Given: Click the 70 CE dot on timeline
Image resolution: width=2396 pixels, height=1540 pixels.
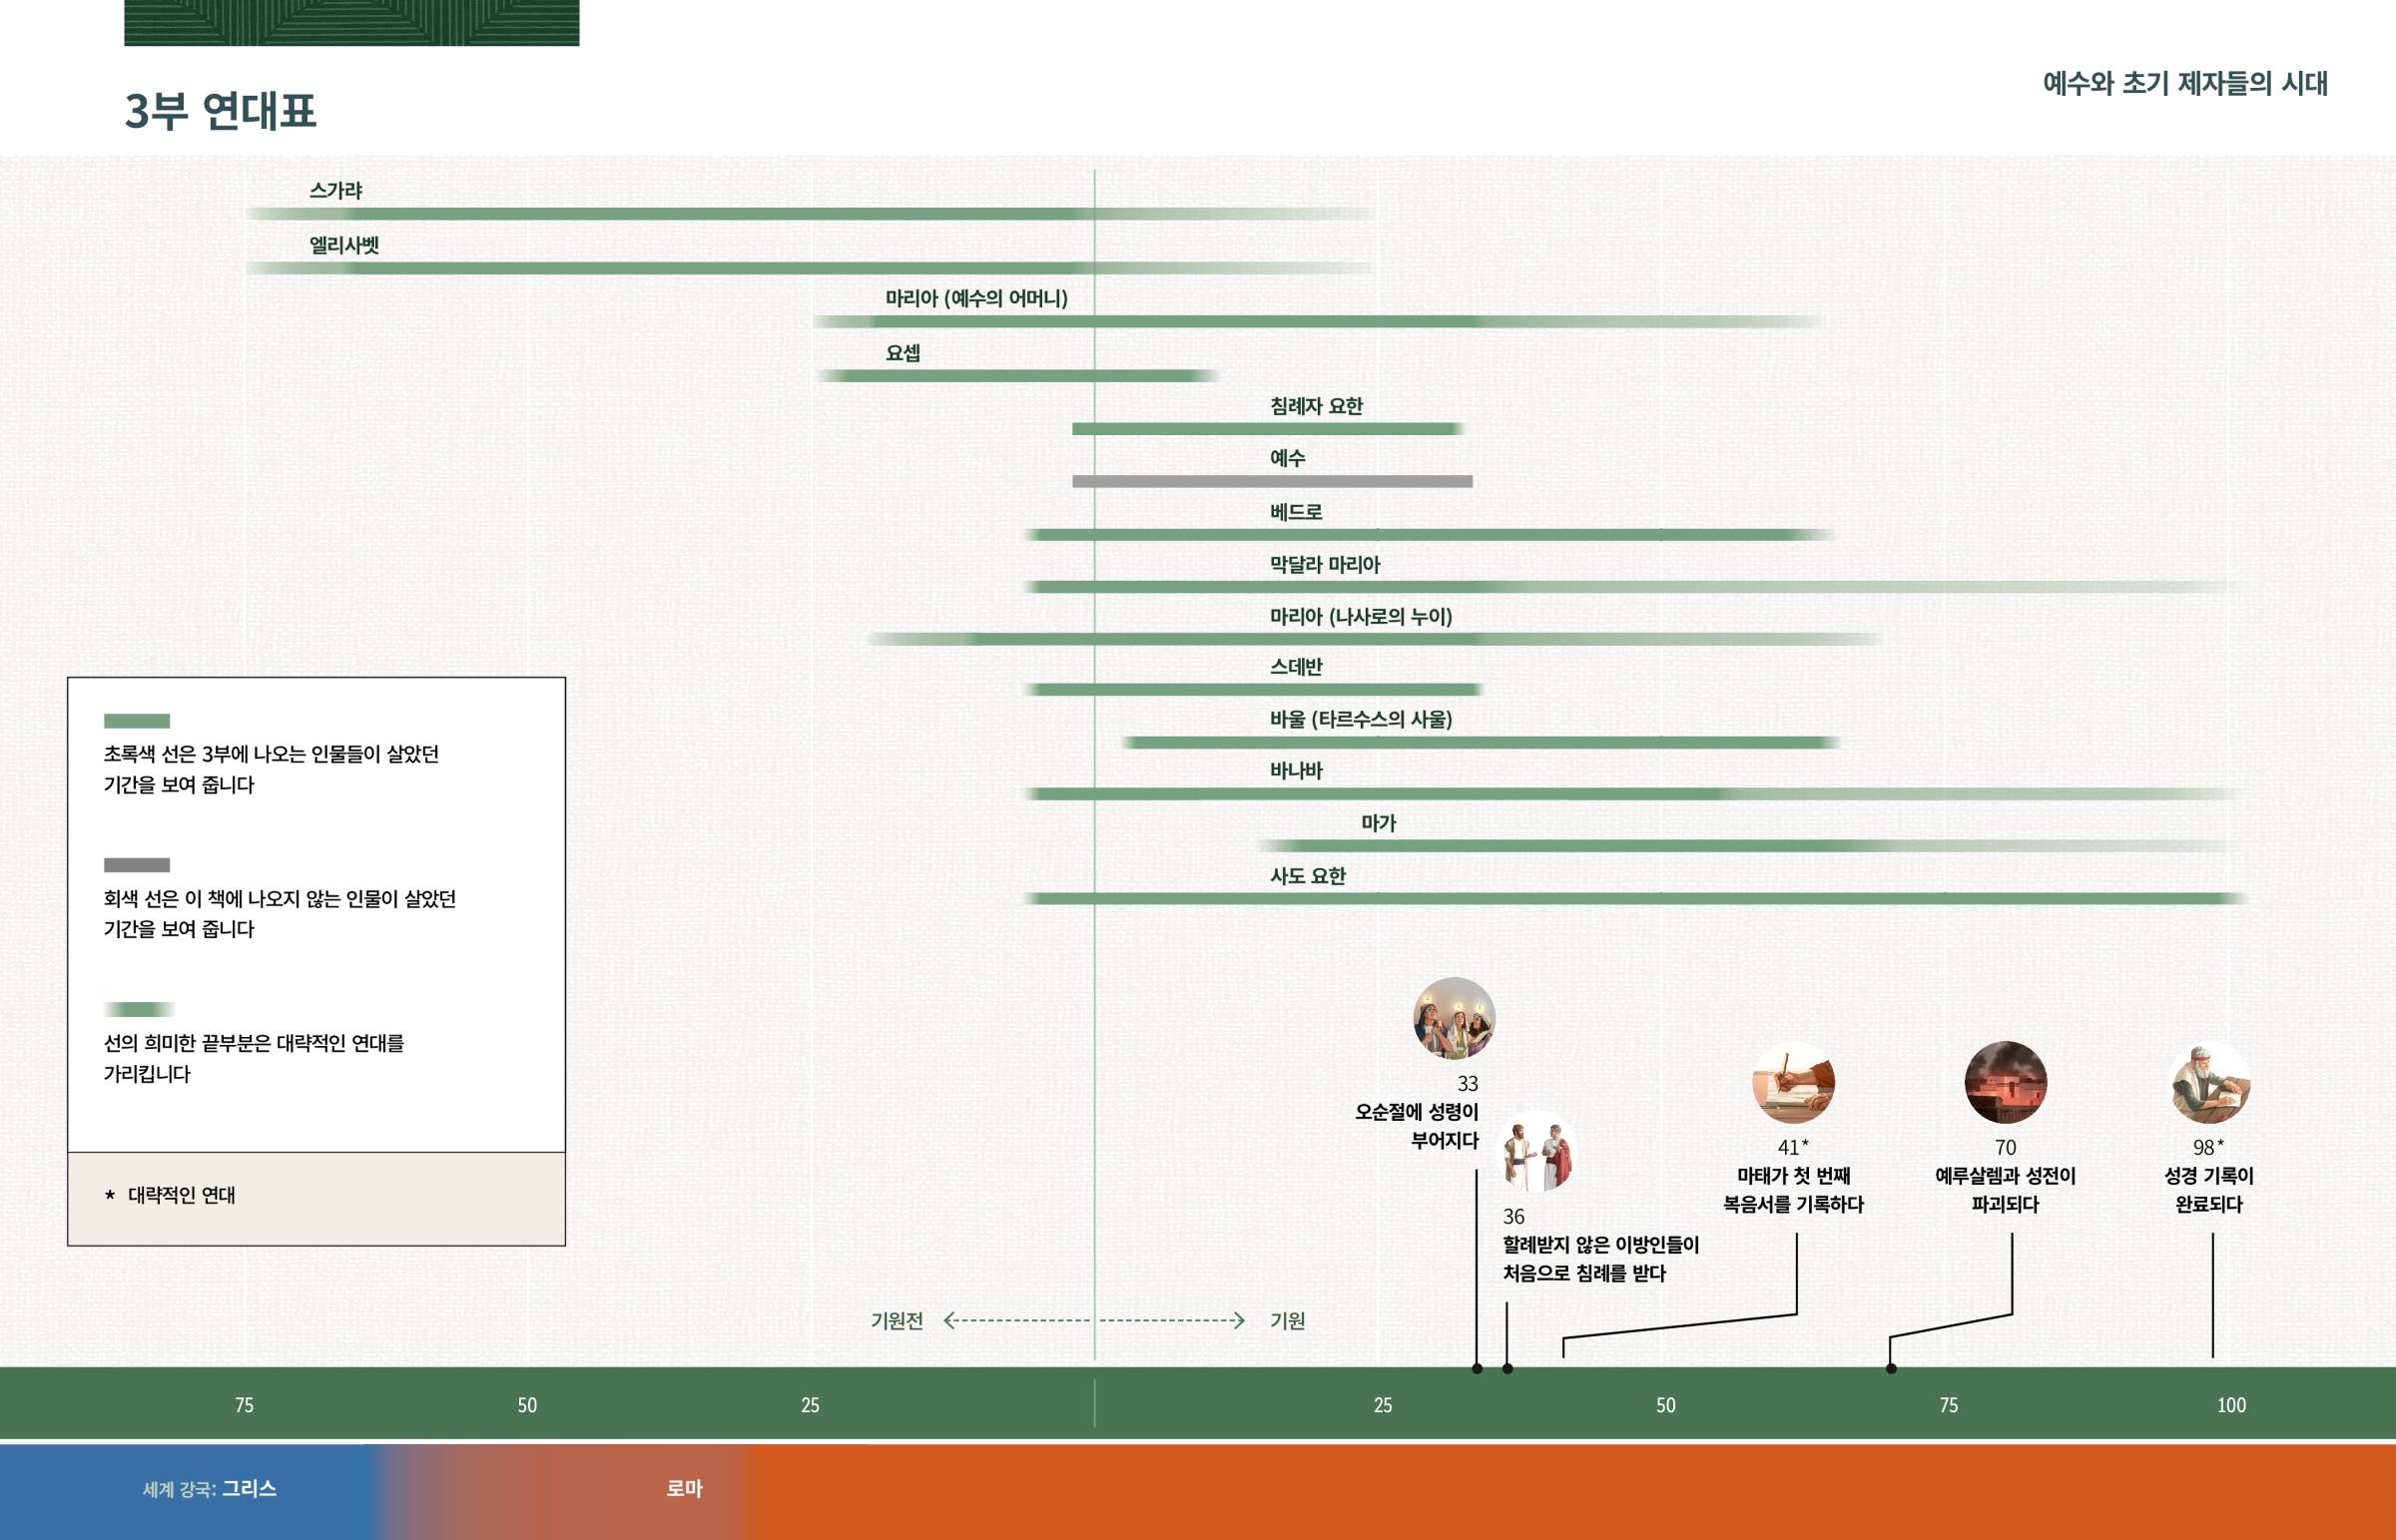Looking at the screenshot, I should click(x=1891, y=1368).
